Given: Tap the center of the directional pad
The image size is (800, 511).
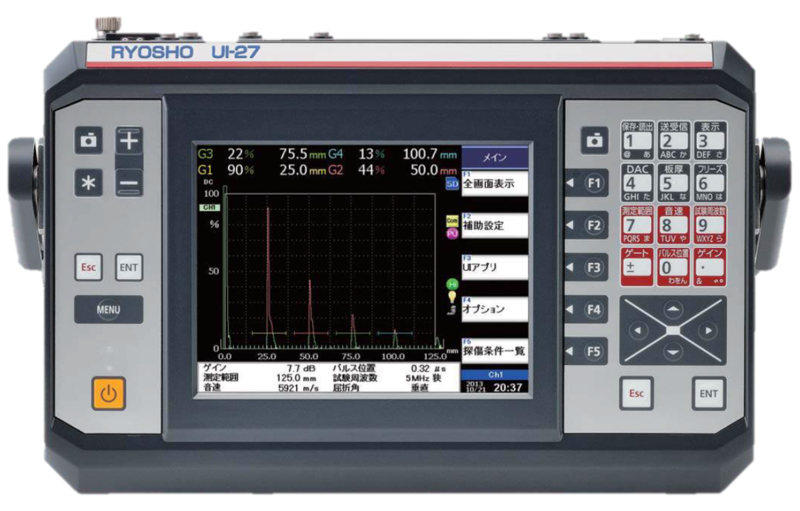Looking at the screenshot, I should click(x=673, y=331).
